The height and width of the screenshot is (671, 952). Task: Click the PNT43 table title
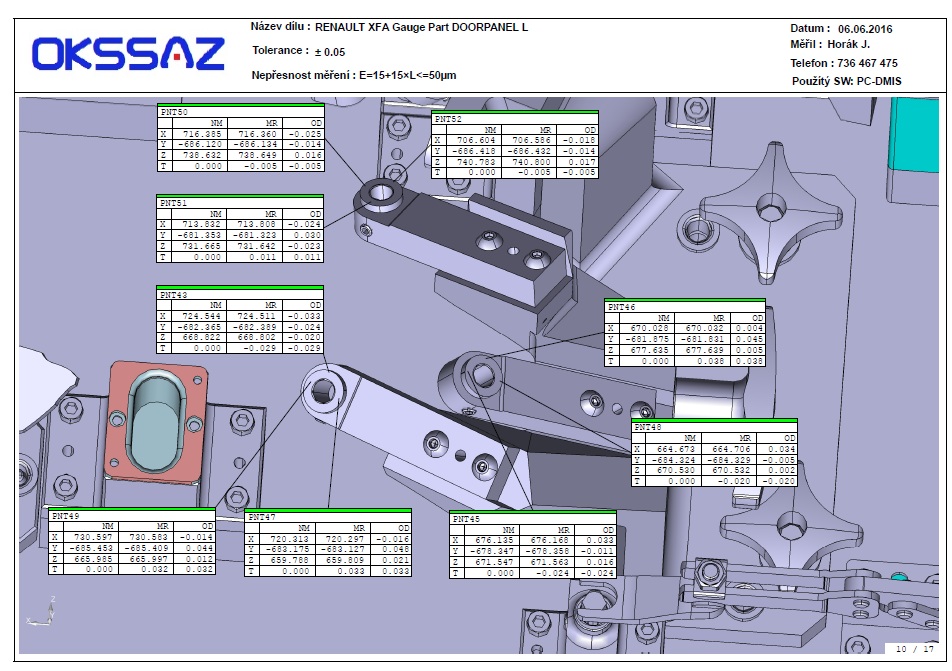click(173, 295)
